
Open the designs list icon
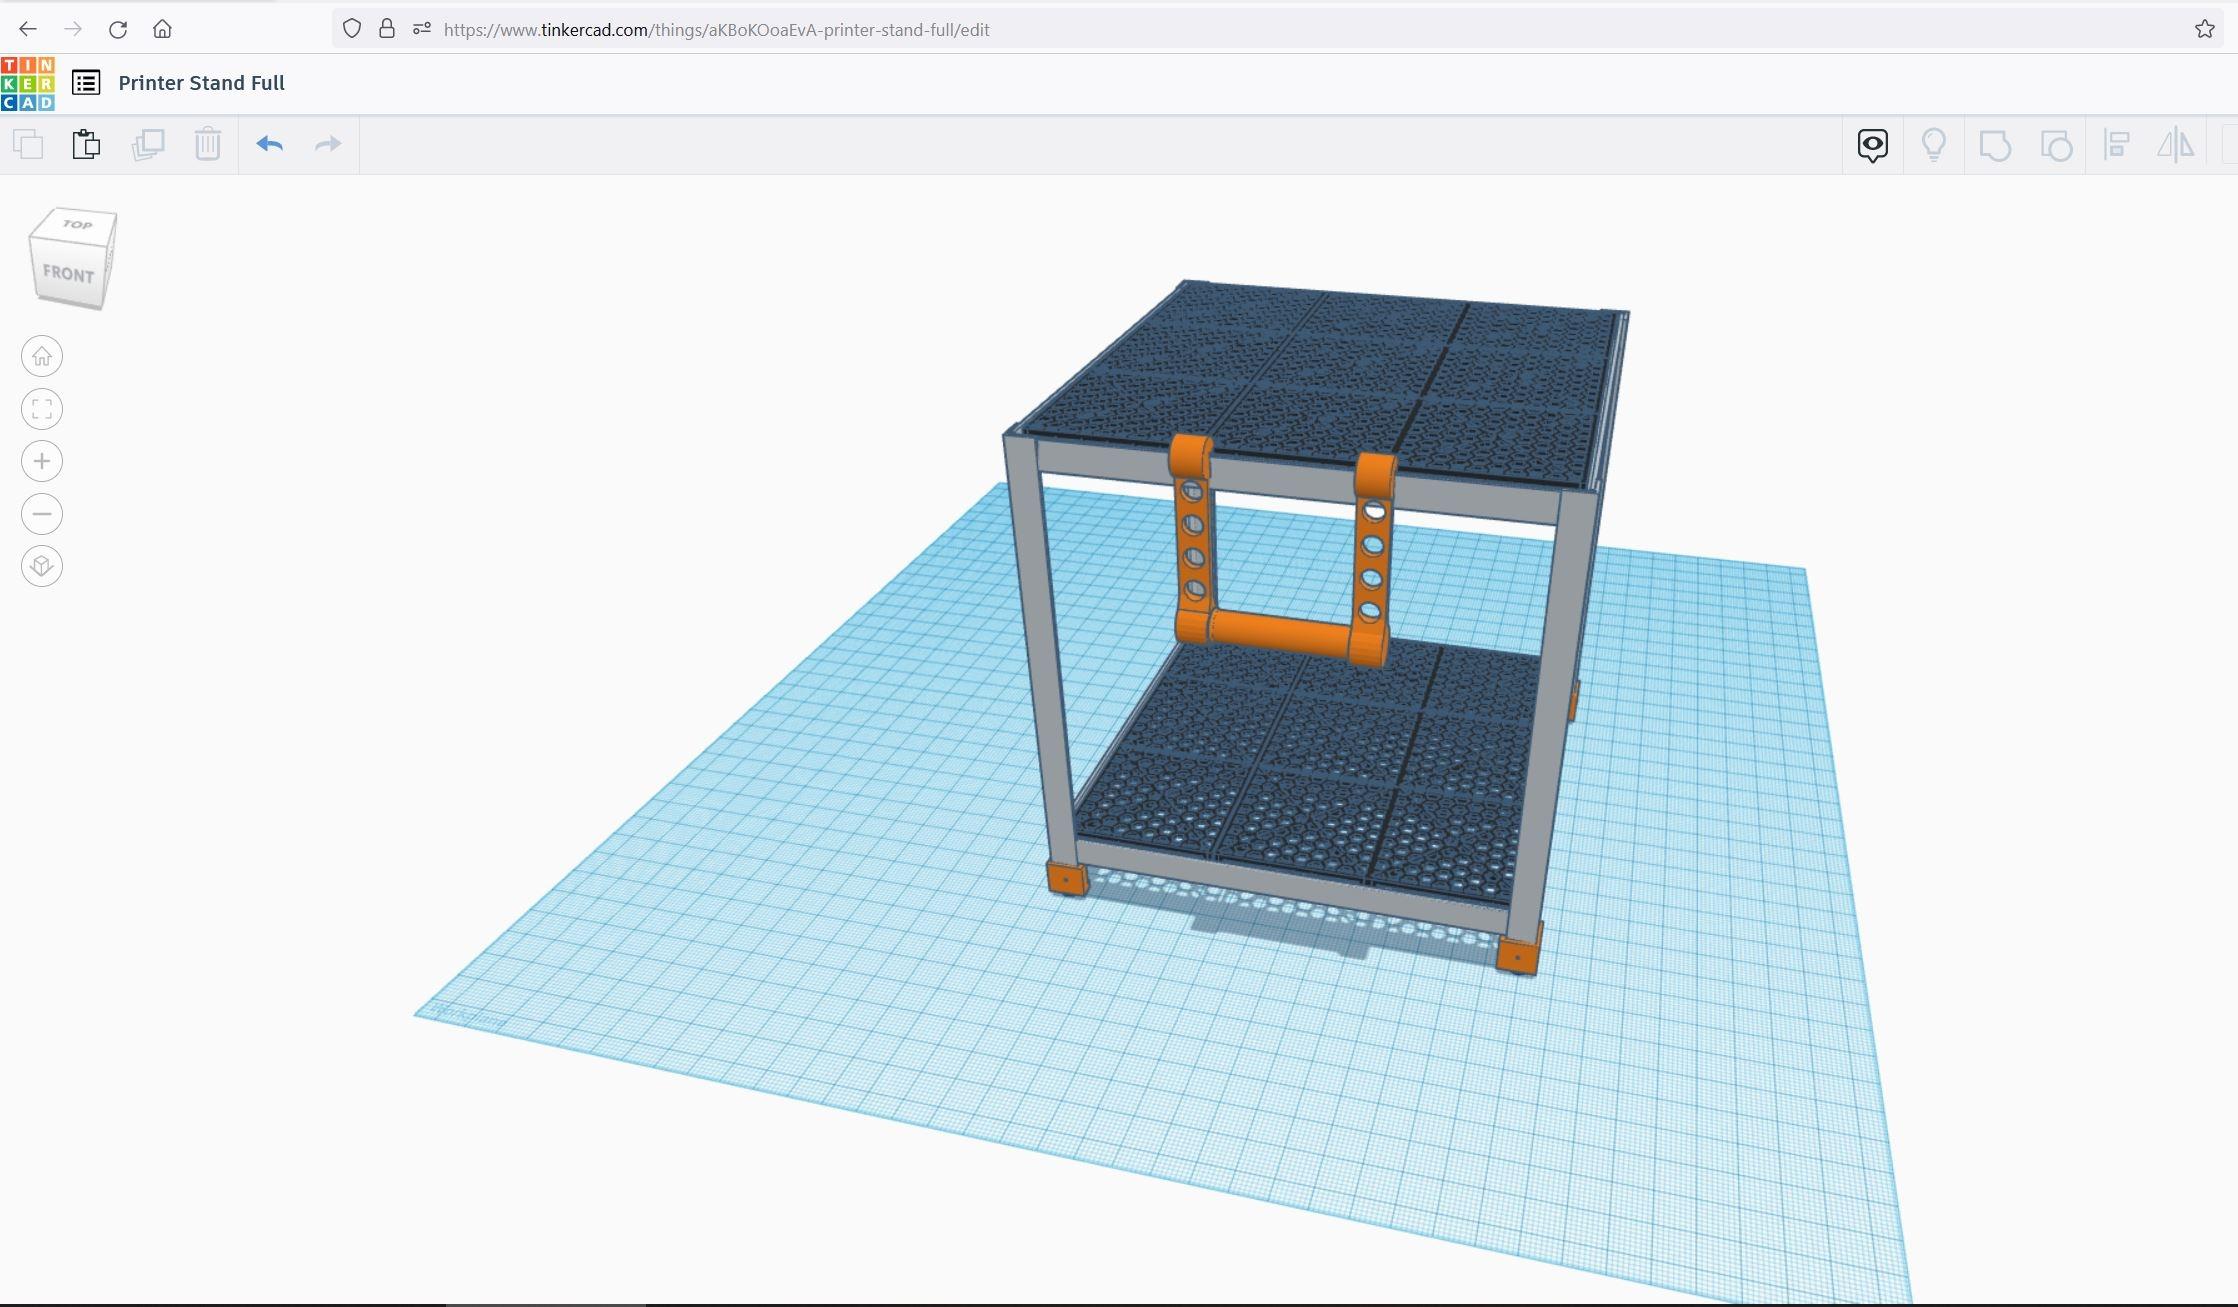pyautogui.click(x=86, y=83)
